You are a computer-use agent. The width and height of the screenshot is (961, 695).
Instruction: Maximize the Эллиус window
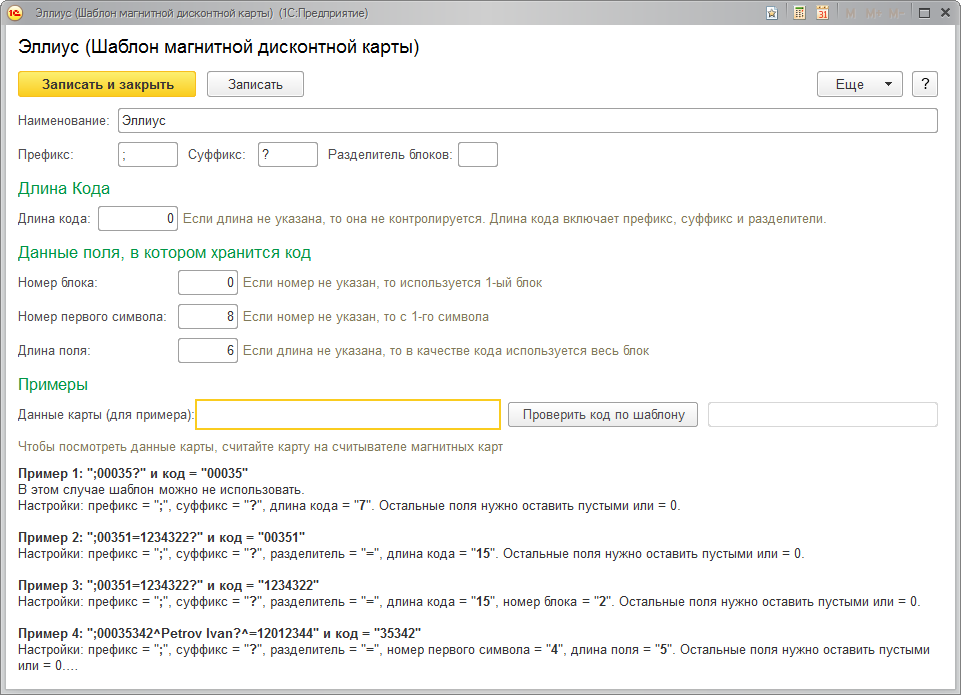pyautogui.click(x=924, y=13)
